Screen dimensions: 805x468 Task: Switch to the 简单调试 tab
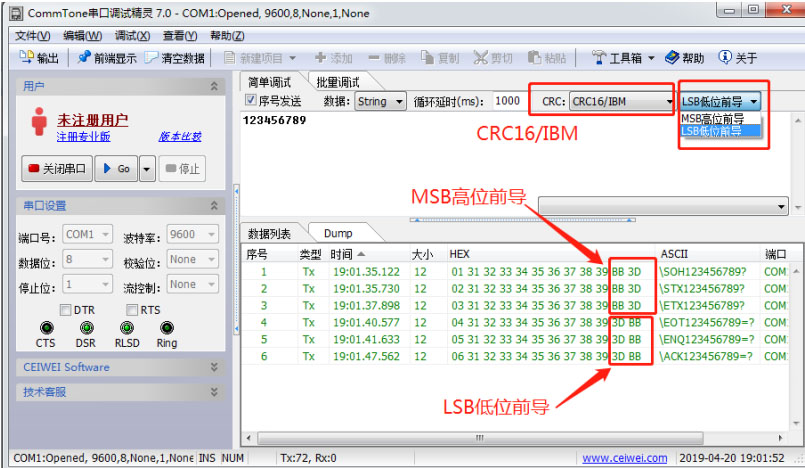[270, 82]
